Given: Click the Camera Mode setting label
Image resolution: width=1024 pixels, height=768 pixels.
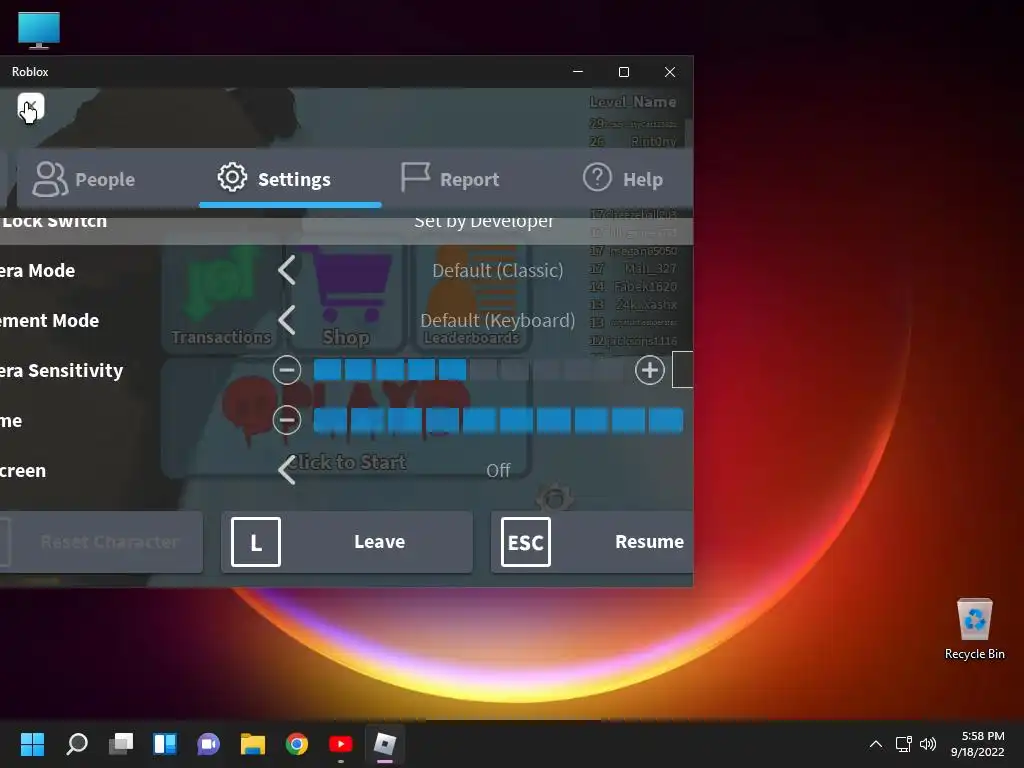Looking at the screenshot, I should click(37, 270).
